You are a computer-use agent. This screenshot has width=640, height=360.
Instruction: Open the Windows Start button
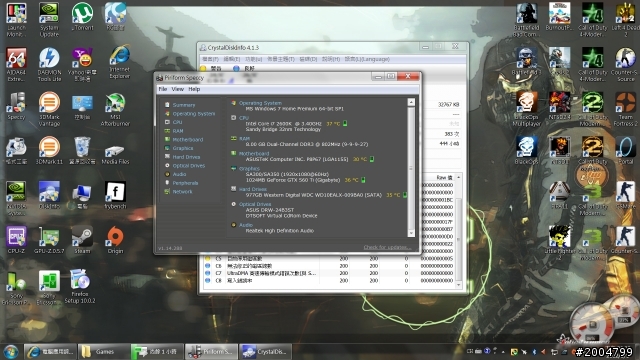point(11,351)
